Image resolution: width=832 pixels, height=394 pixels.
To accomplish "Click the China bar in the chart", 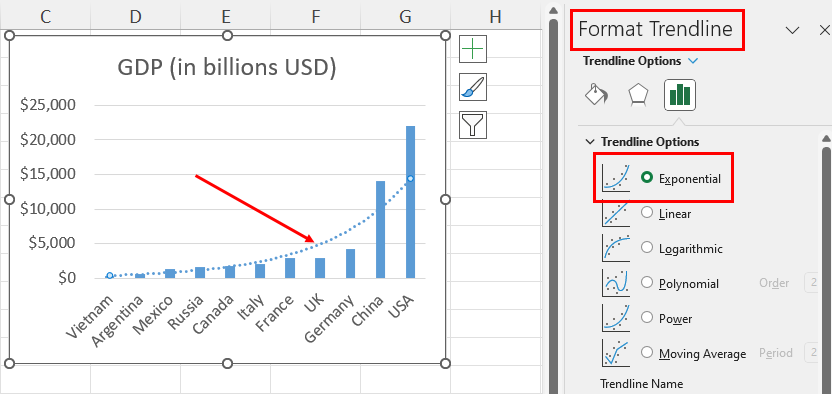I will coord(380,230).
